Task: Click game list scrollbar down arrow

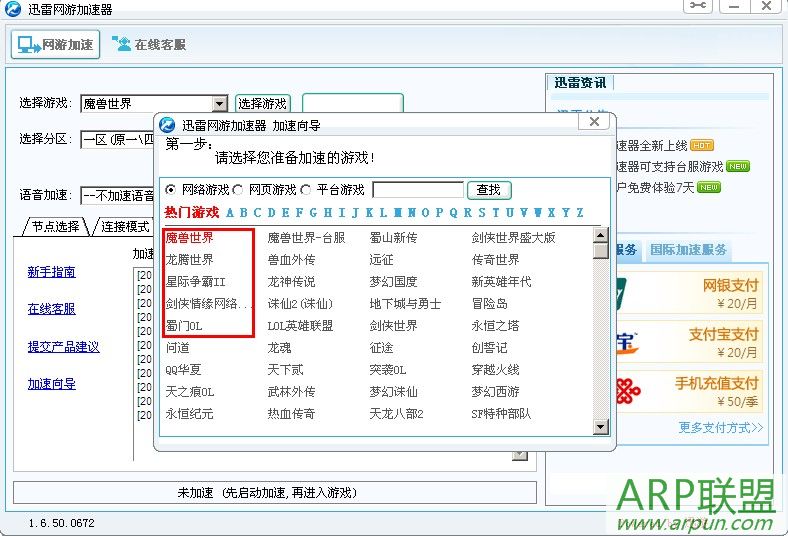Action: (x=601, y=427)
